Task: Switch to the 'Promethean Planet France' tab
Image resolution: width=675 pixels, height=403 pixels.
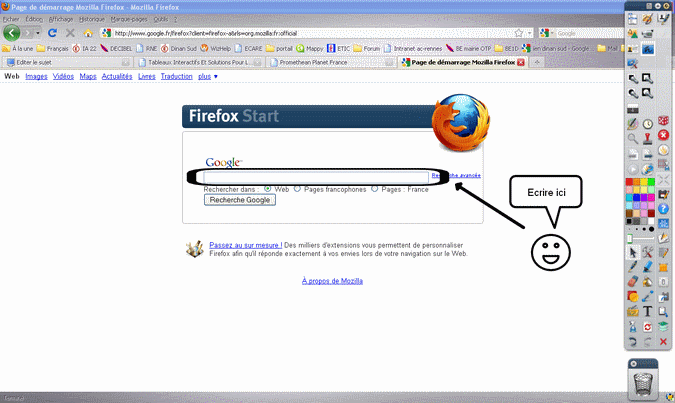Action: 331,62
